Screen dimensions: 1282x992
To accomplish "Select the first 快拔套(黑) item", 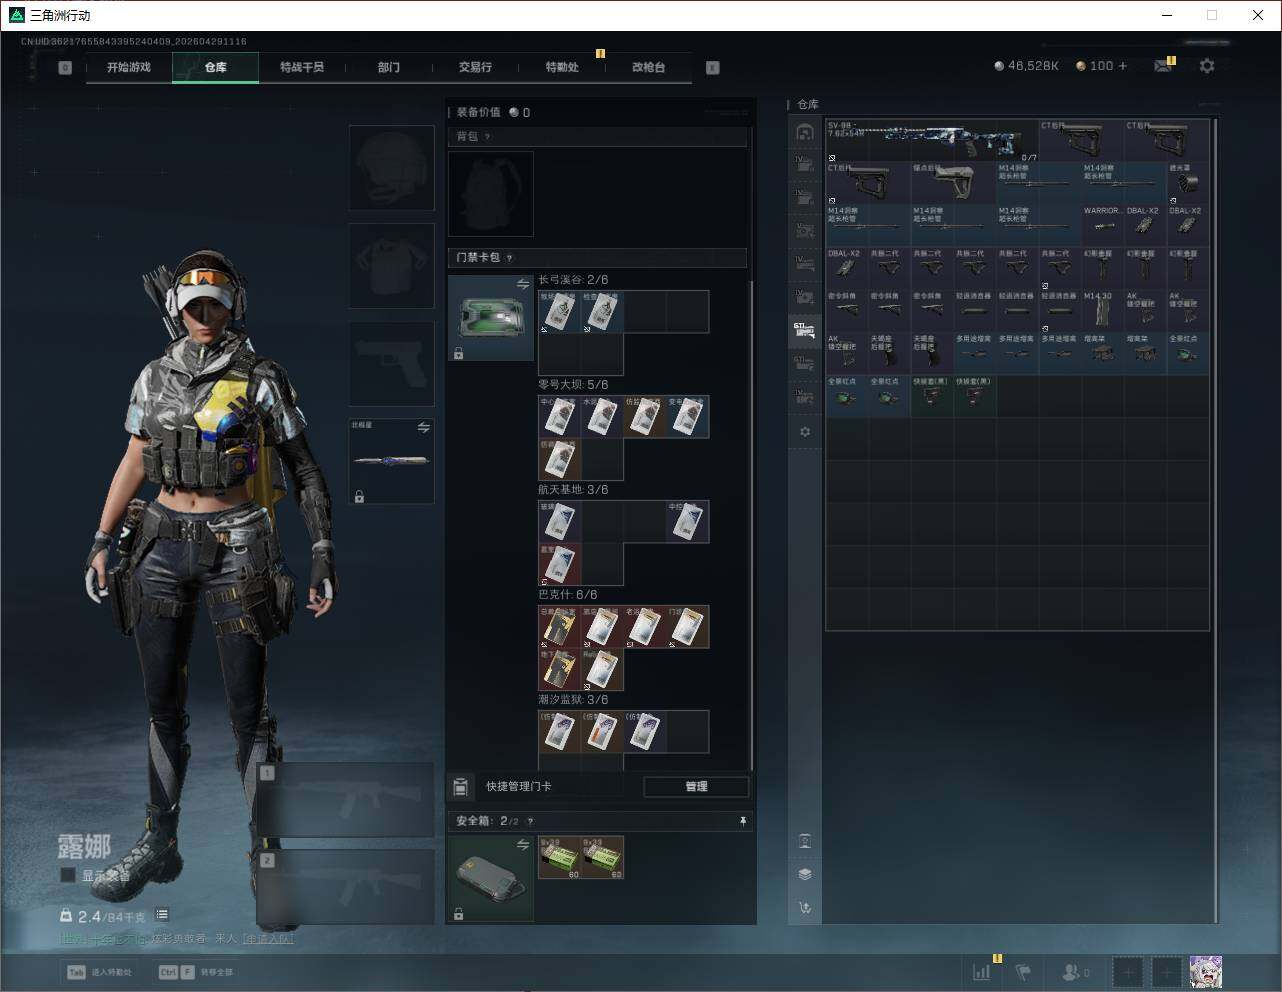I will (x=931, y=396).
